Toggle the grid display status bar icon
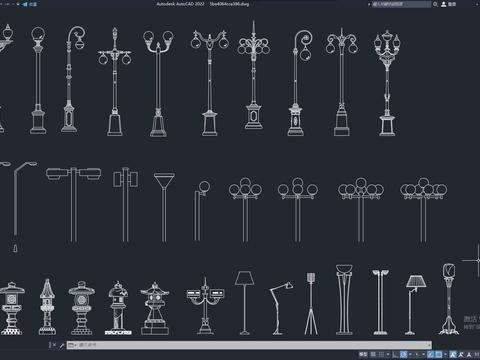Screen dimensions: 480x360 373,354
